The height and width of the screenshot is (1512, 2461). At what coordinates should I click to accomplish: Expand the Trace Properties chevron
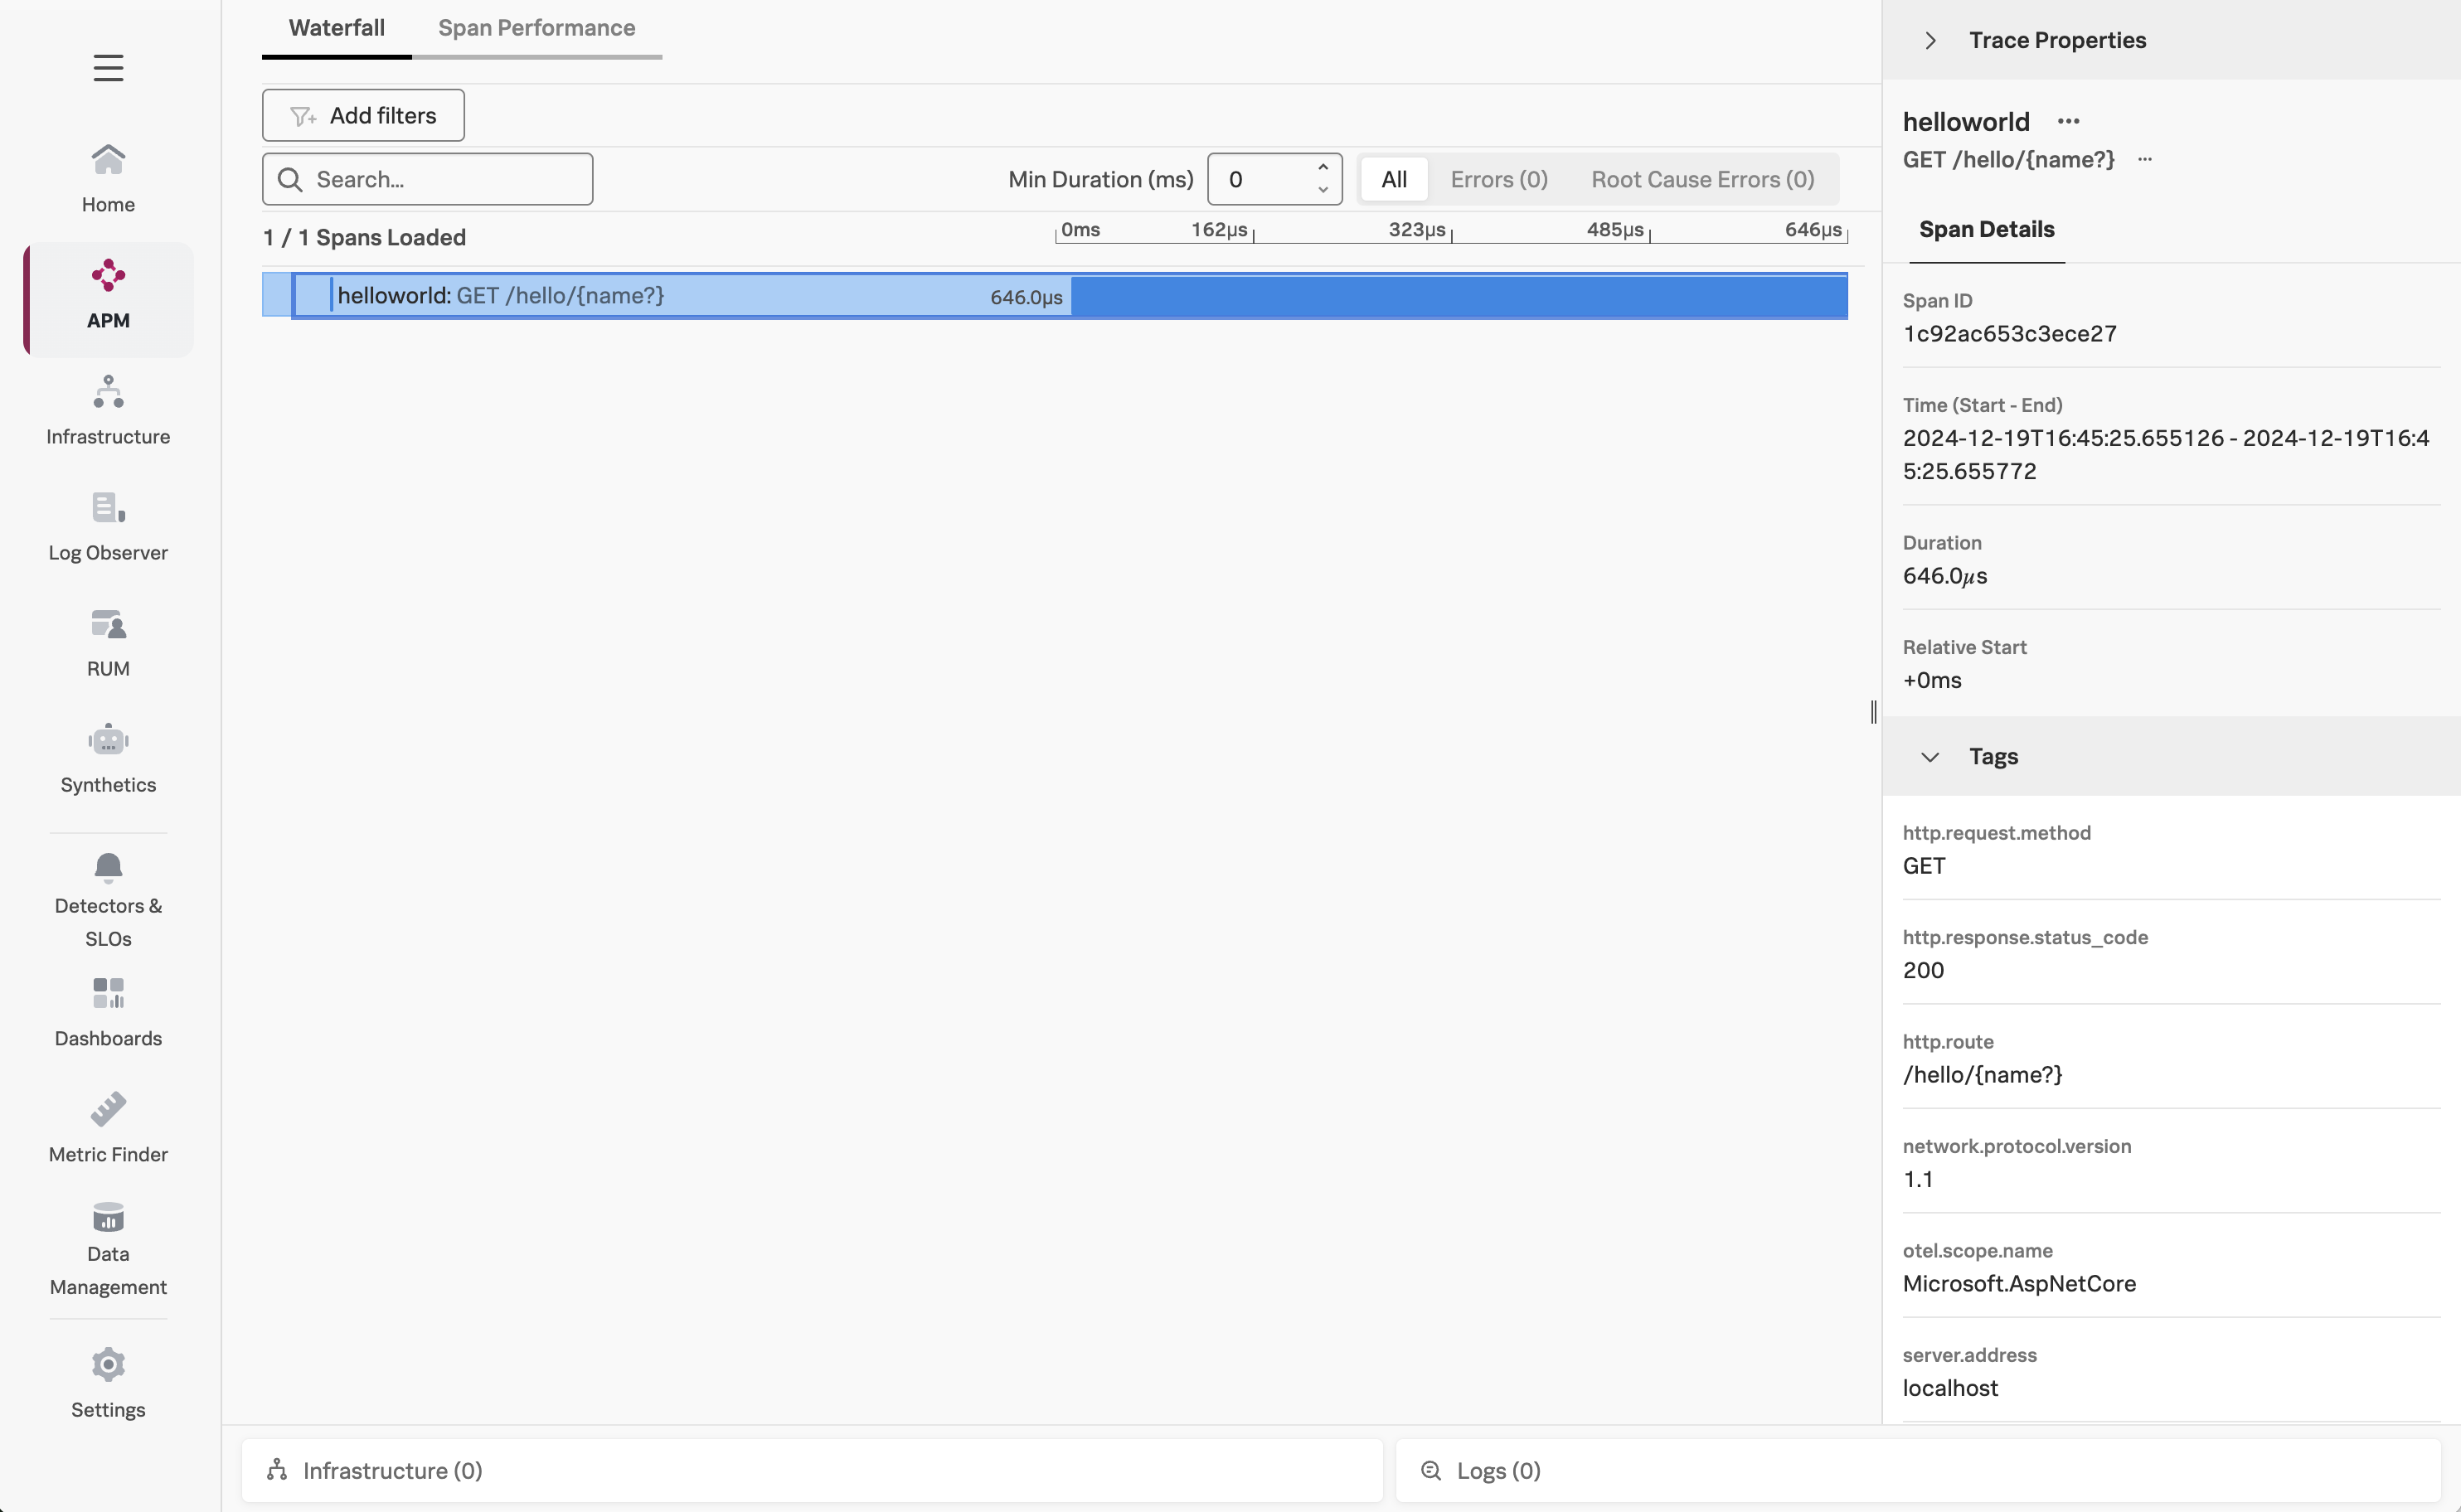click(1930, 40)
